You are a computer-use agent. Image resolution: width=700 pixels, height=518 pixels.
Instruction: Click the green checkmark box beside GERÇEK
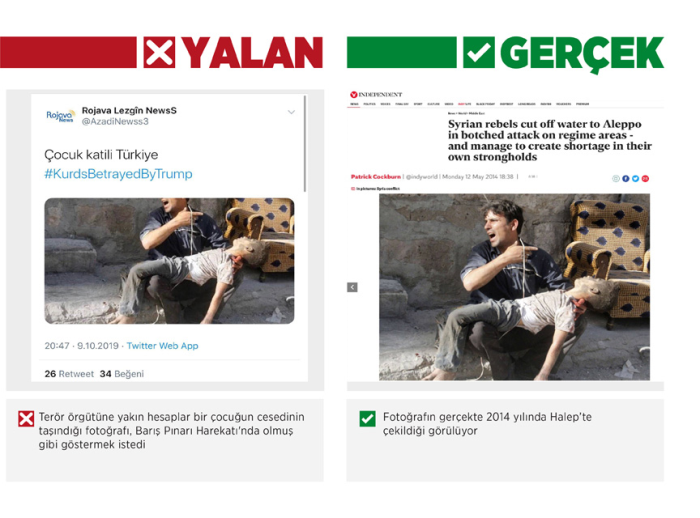coord(479,53)
